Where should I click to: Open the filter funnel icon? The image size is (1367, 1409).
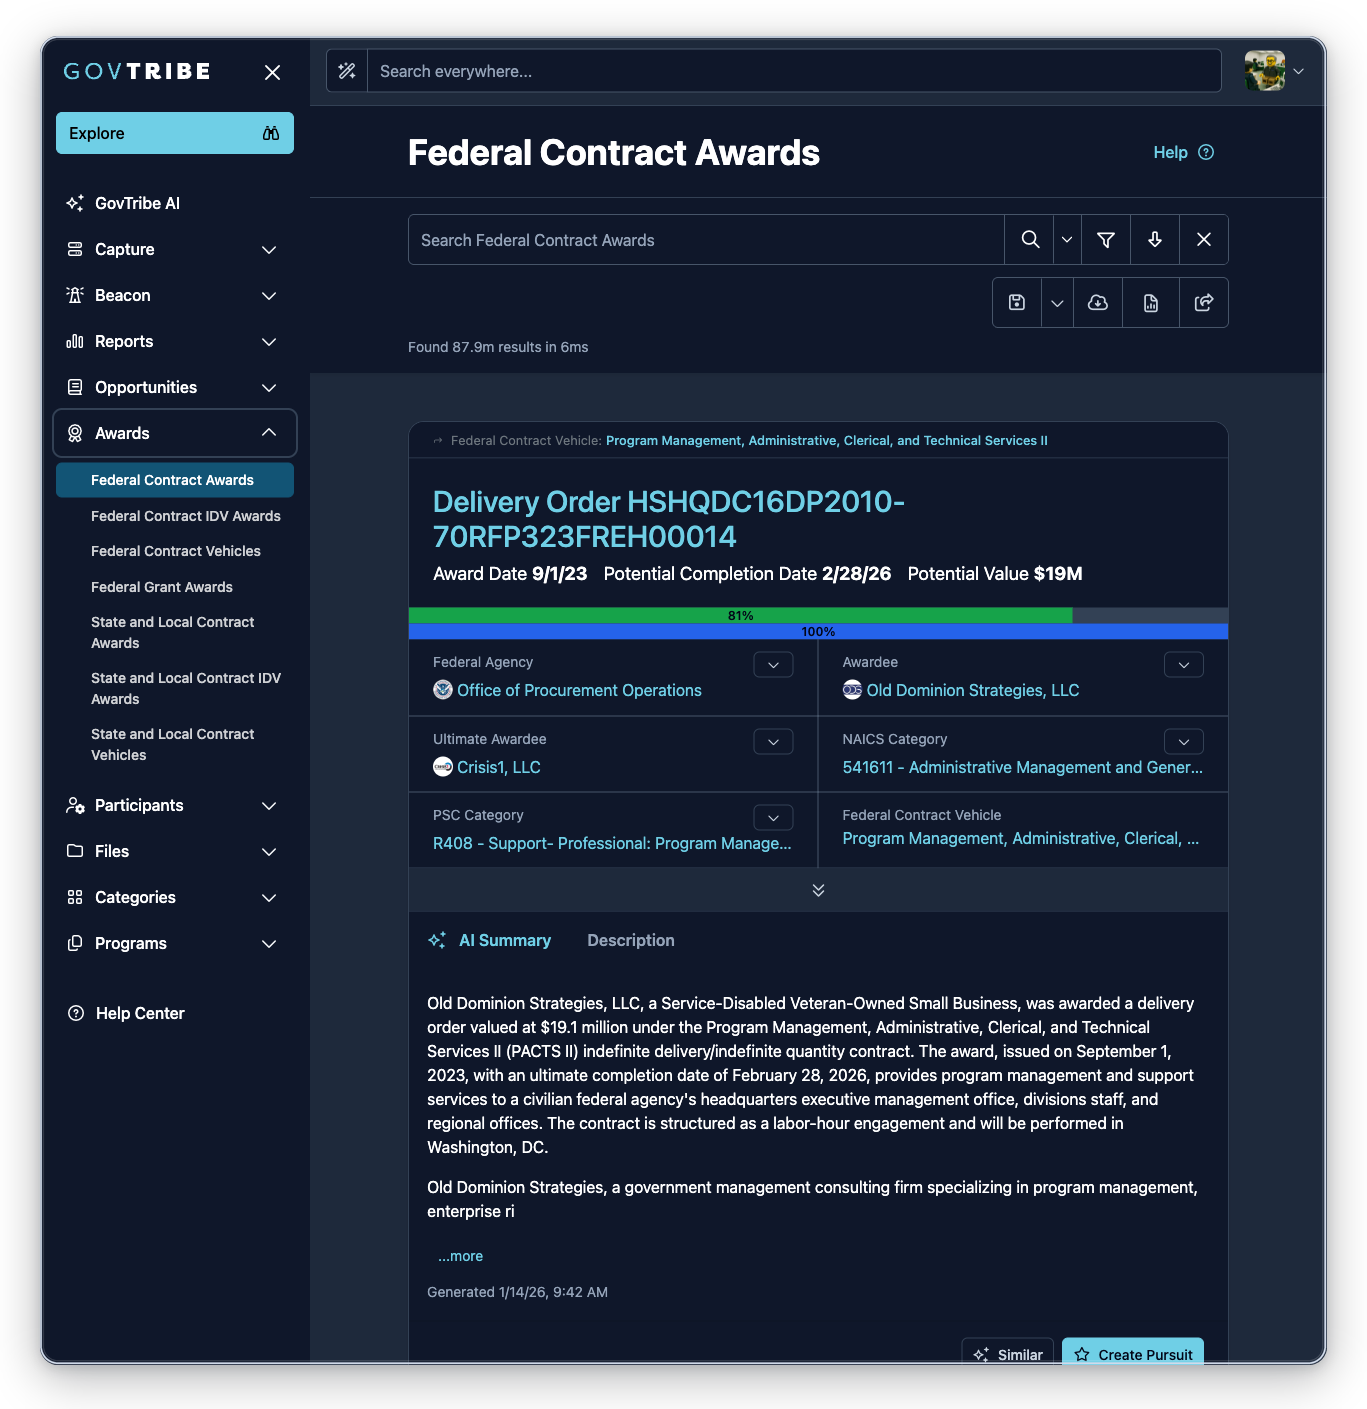point(1106,240)
